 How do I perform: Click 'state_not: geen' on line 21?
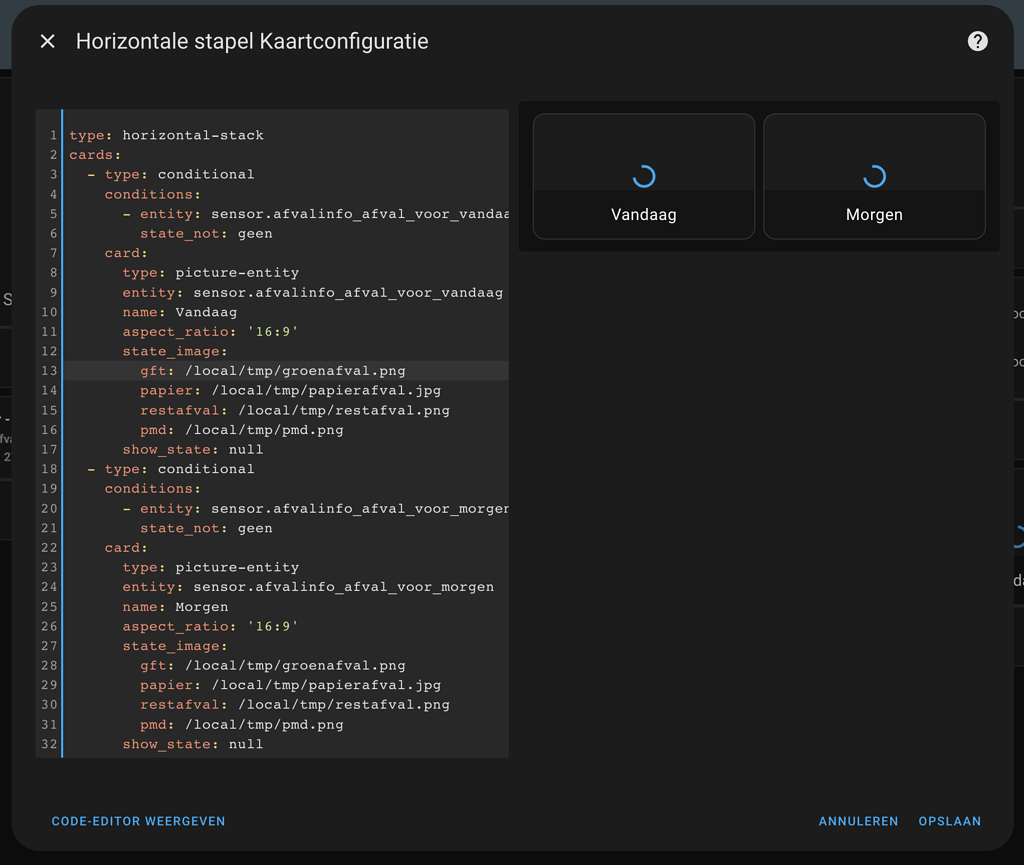pos(206,528)
